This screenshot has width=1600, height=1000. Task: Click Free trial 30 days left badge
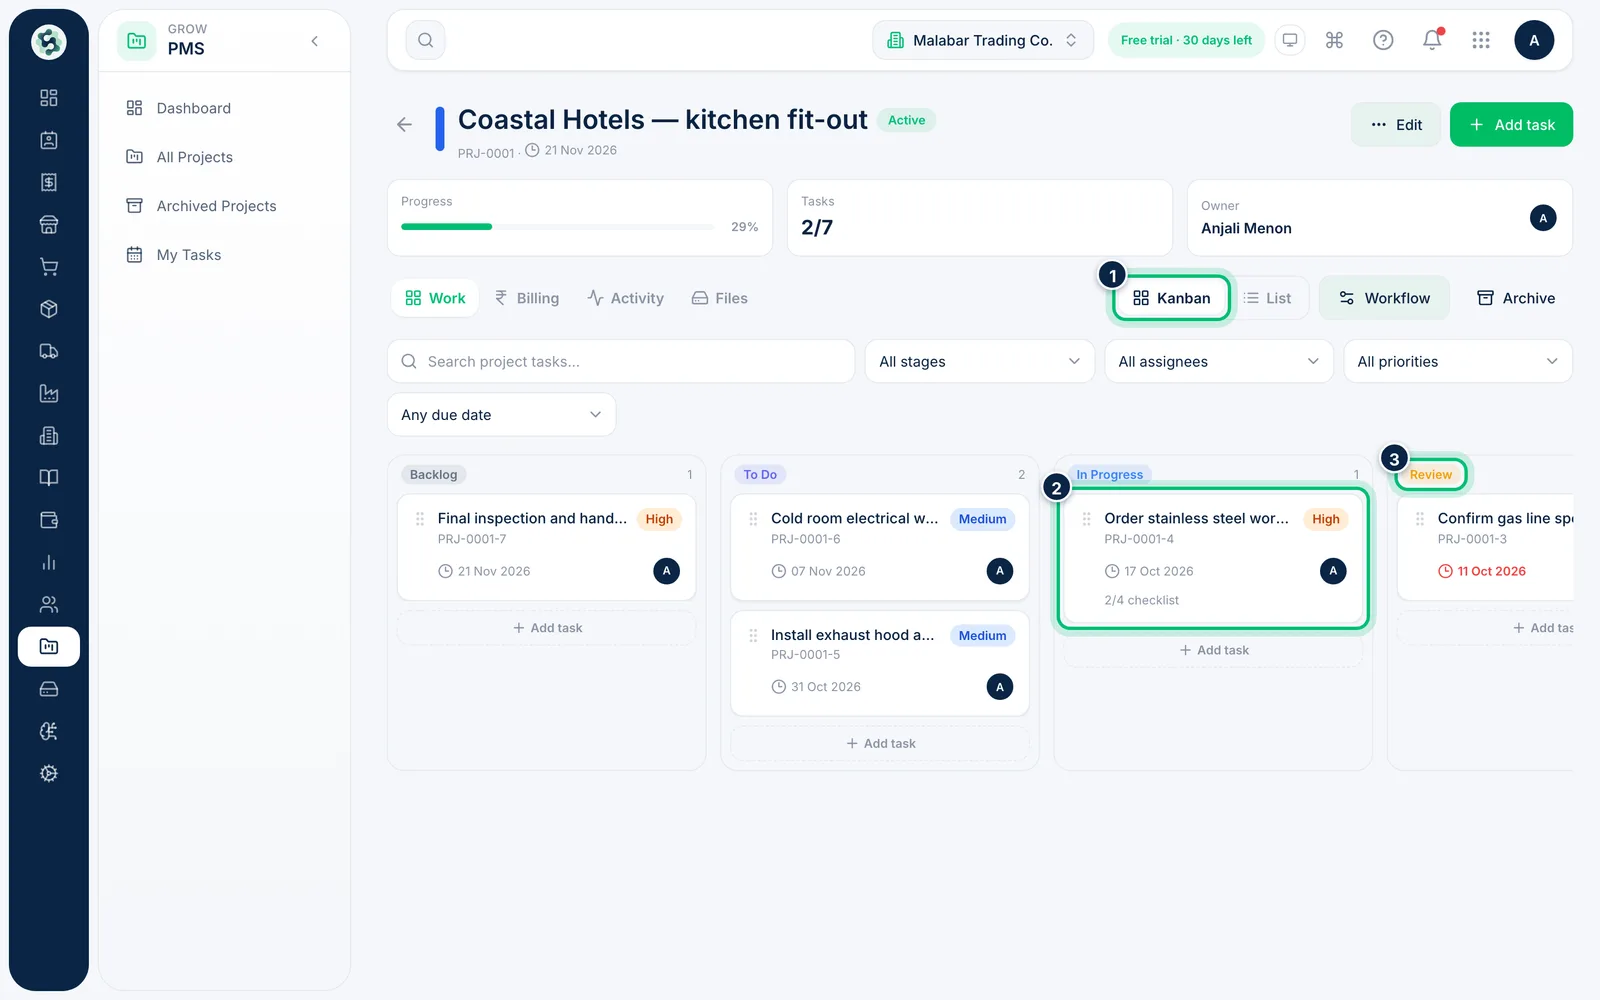click(x=1186, y=40)
